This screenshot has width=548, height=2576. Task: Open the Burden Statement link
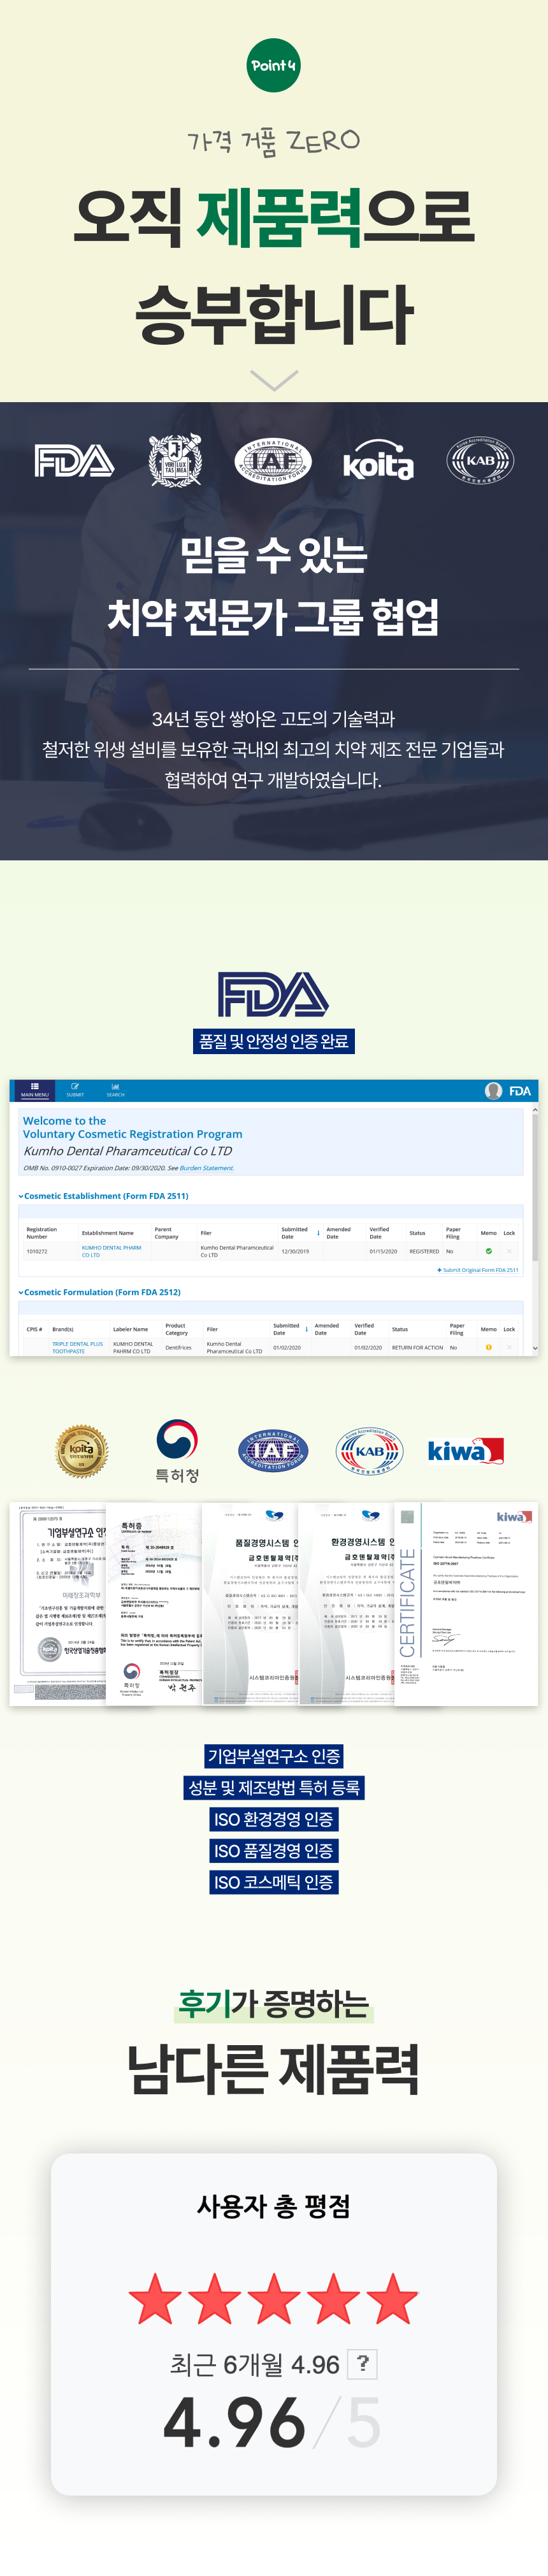tap(207, 1168)
